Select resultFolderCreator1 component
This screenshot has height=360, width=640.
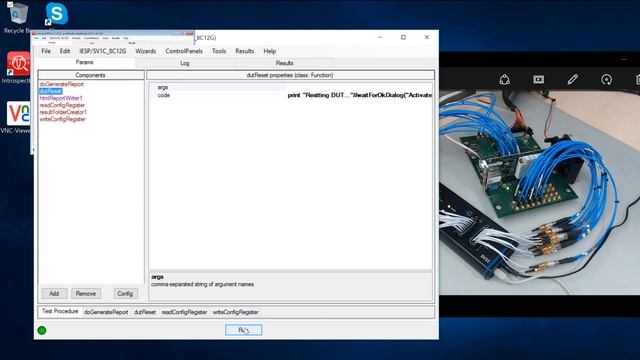(x=63, y=112)
